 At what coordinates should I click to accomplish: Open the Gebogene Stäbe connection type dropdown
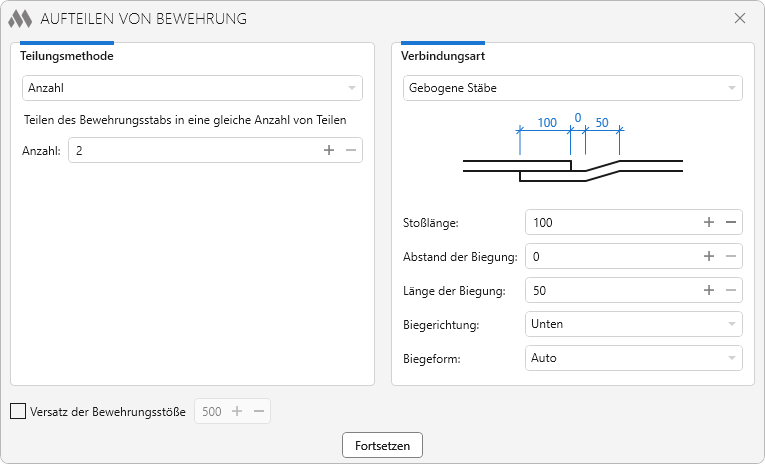(572, 88)
